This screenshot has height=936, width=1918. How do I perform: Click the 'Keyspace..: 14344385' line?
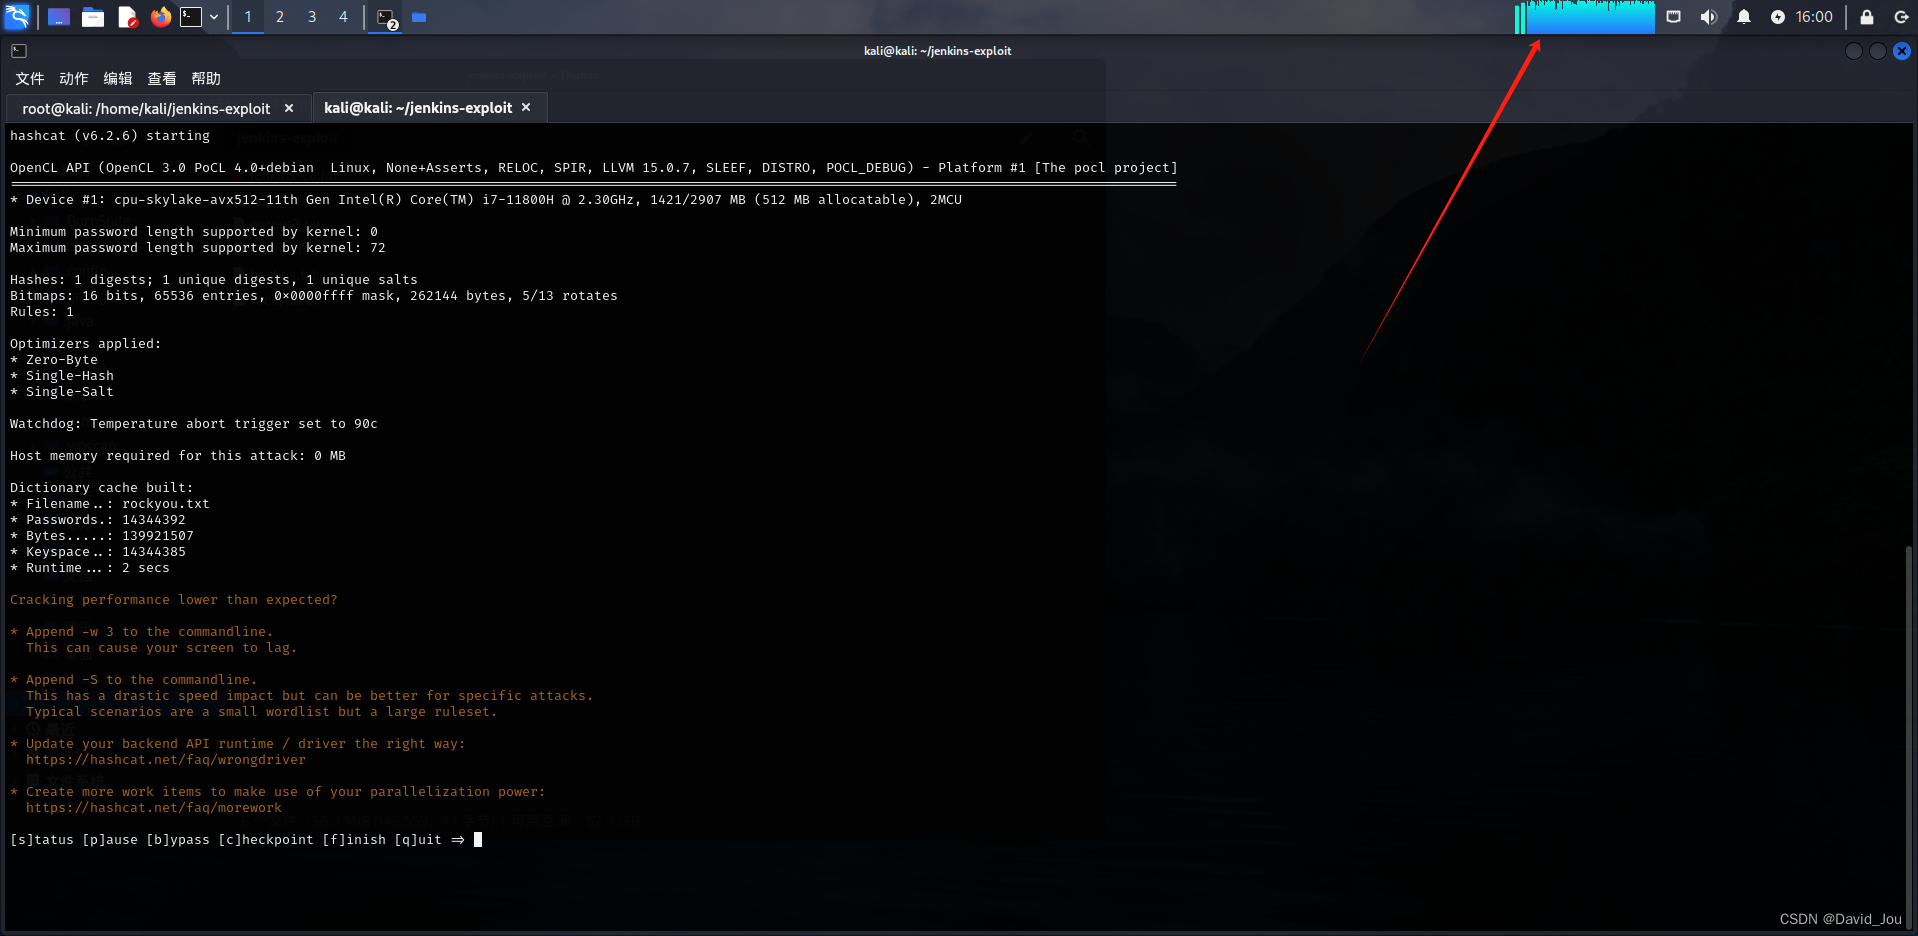point(98,552)
